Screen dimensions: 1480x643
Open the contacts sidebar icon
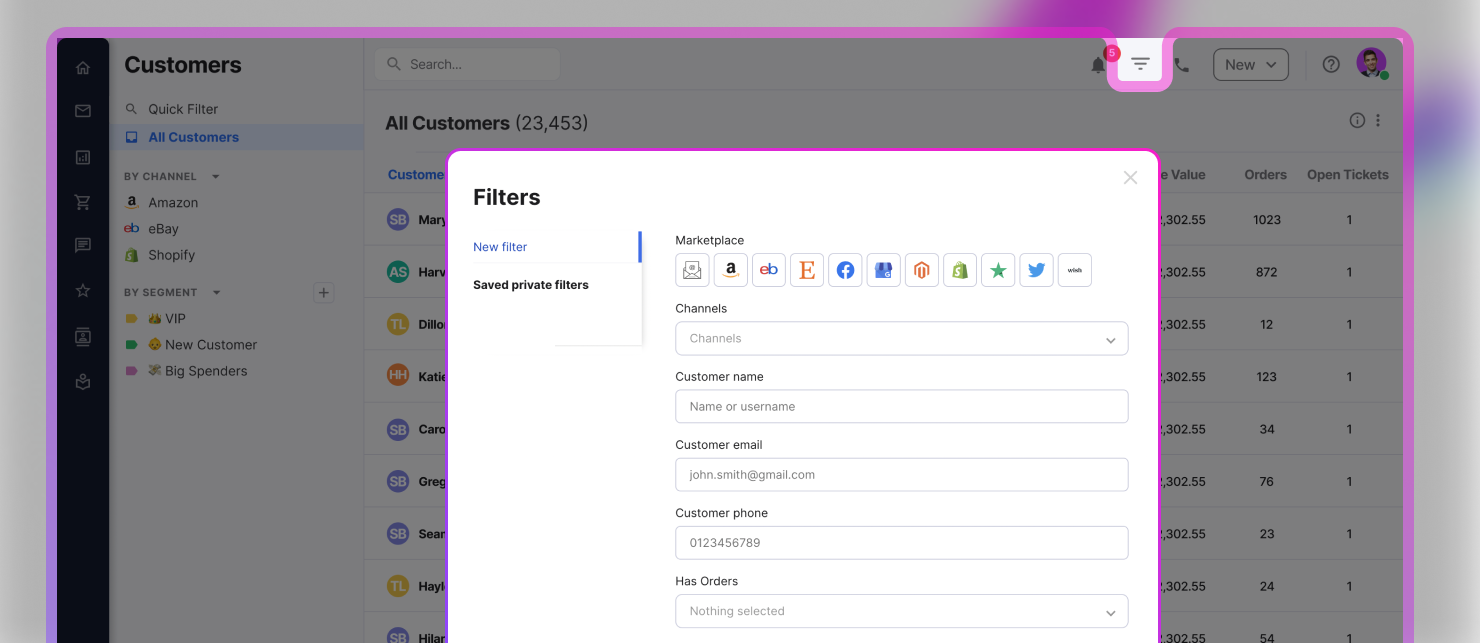83,337
